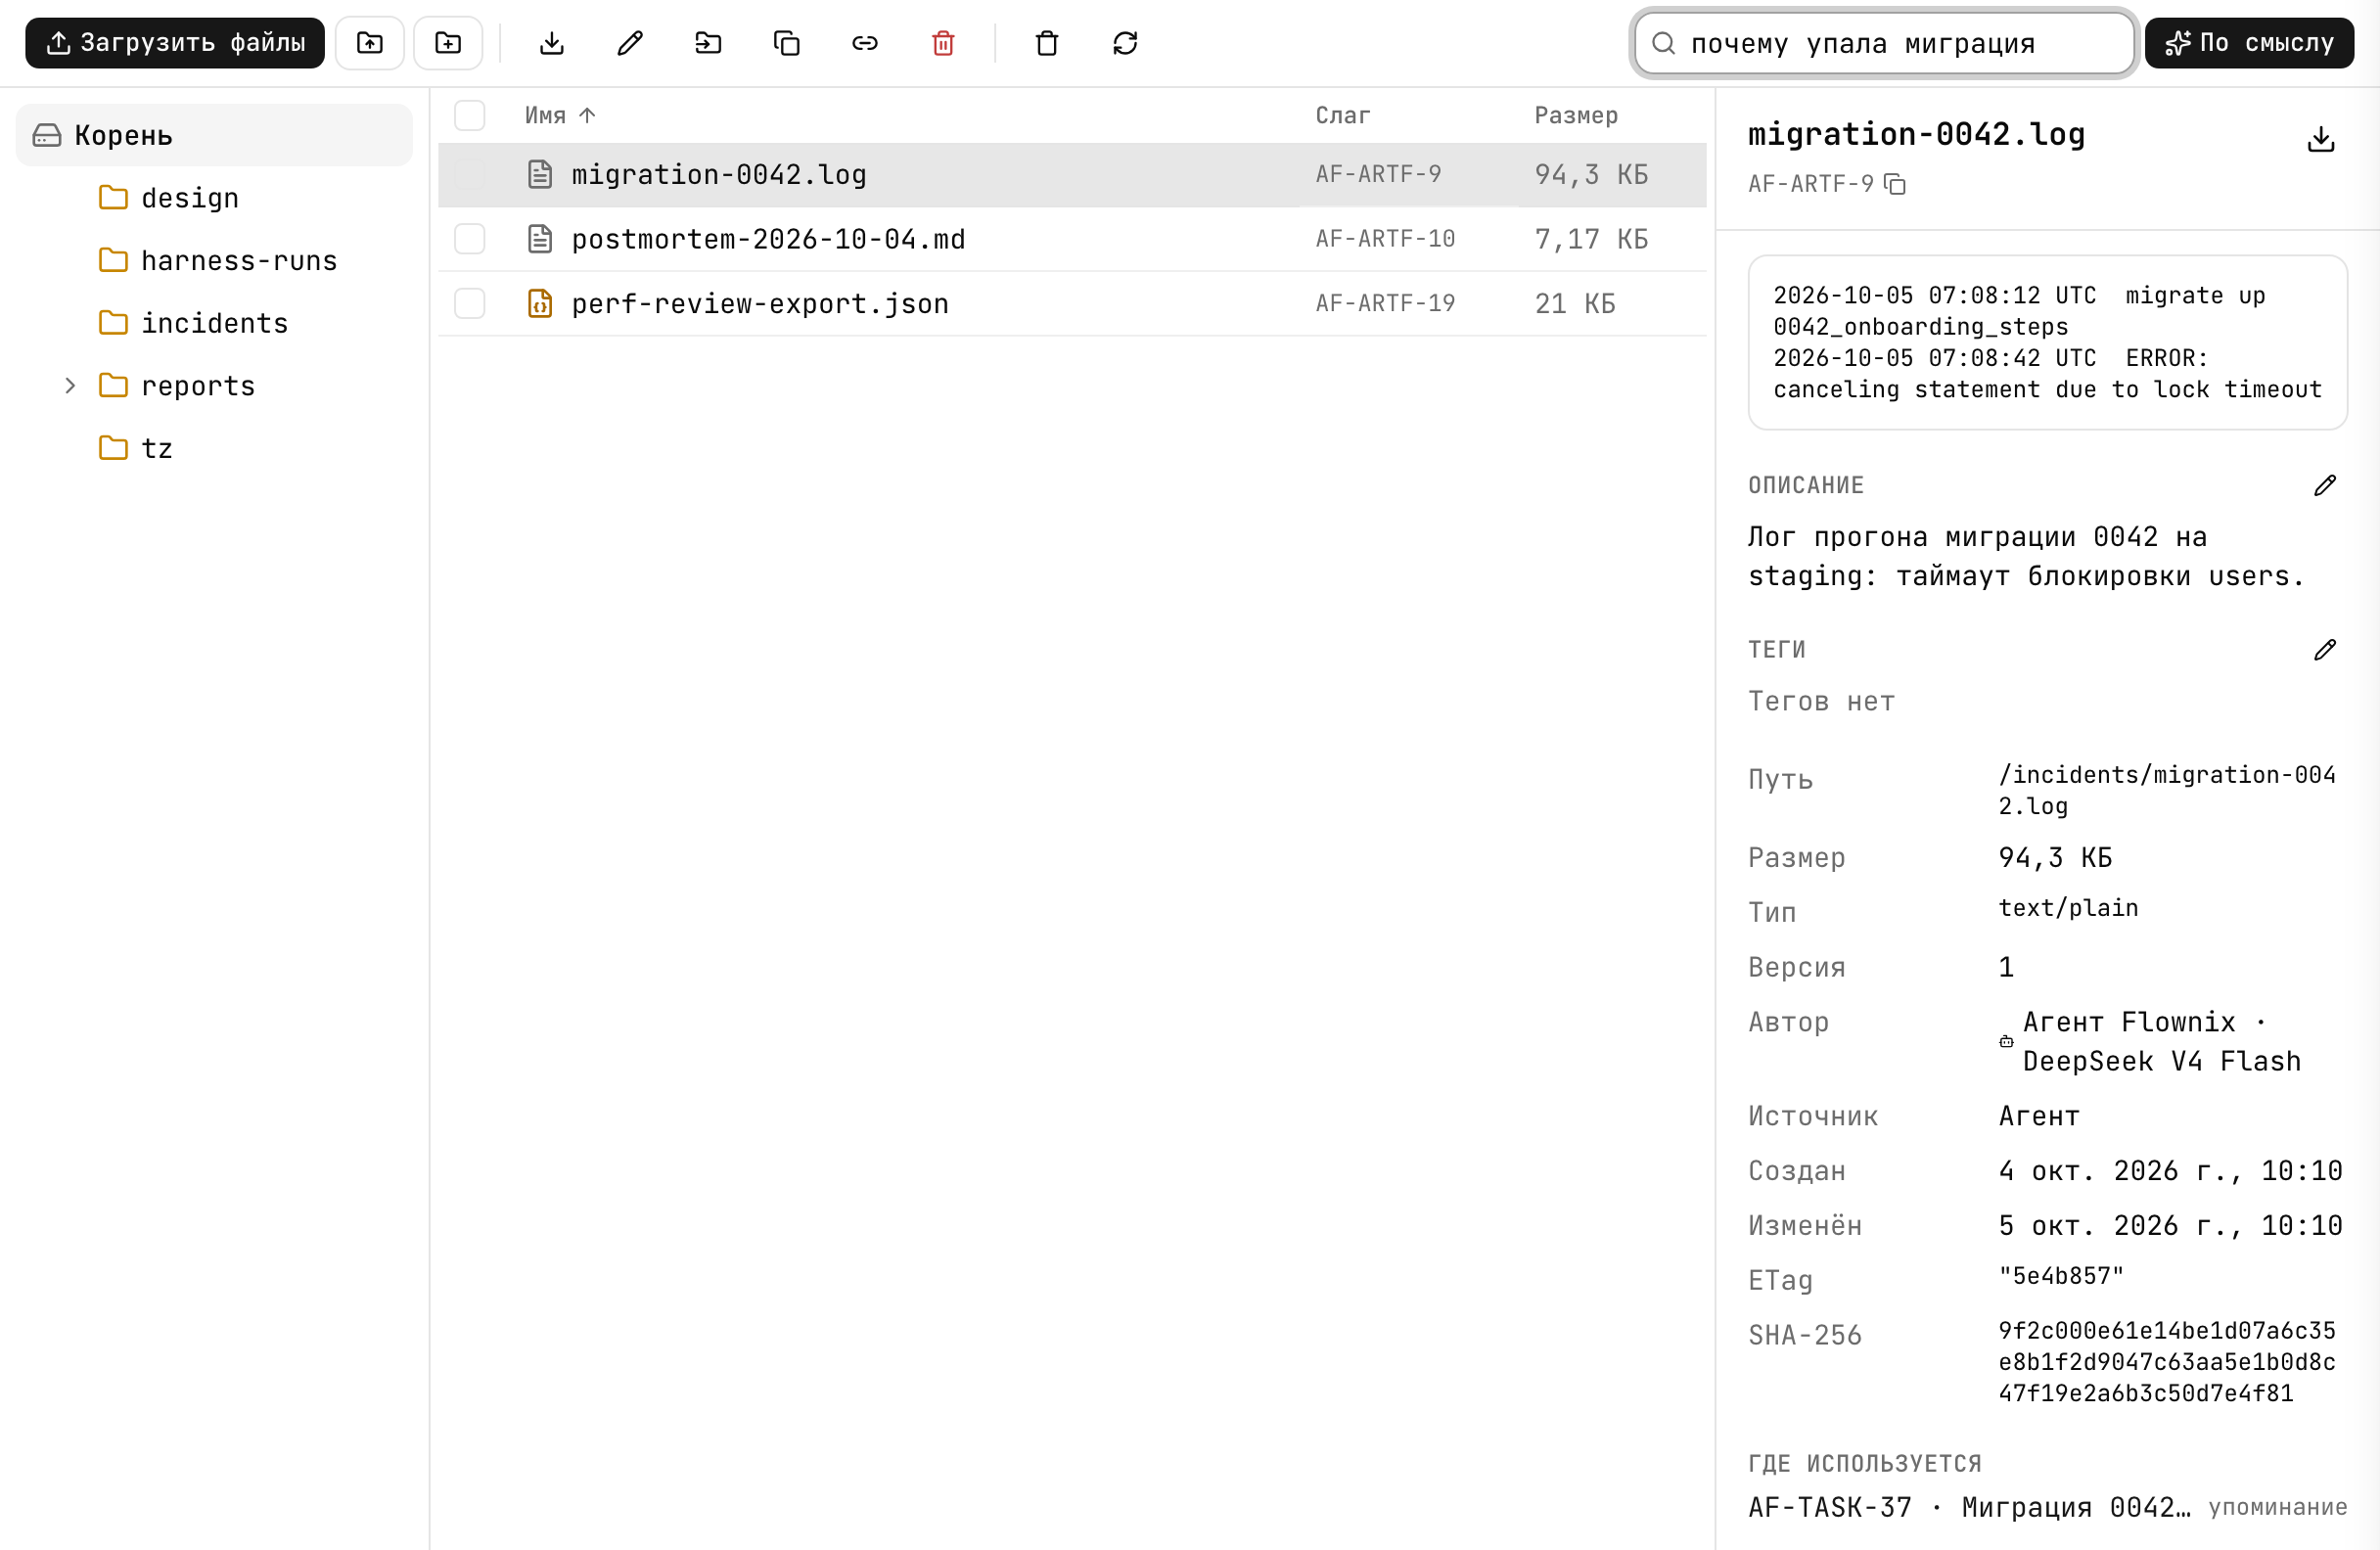Screen dimensions: 2380x1550
Task: Click the ETag value "5e4b857"
Action: coord(2060,1276)
